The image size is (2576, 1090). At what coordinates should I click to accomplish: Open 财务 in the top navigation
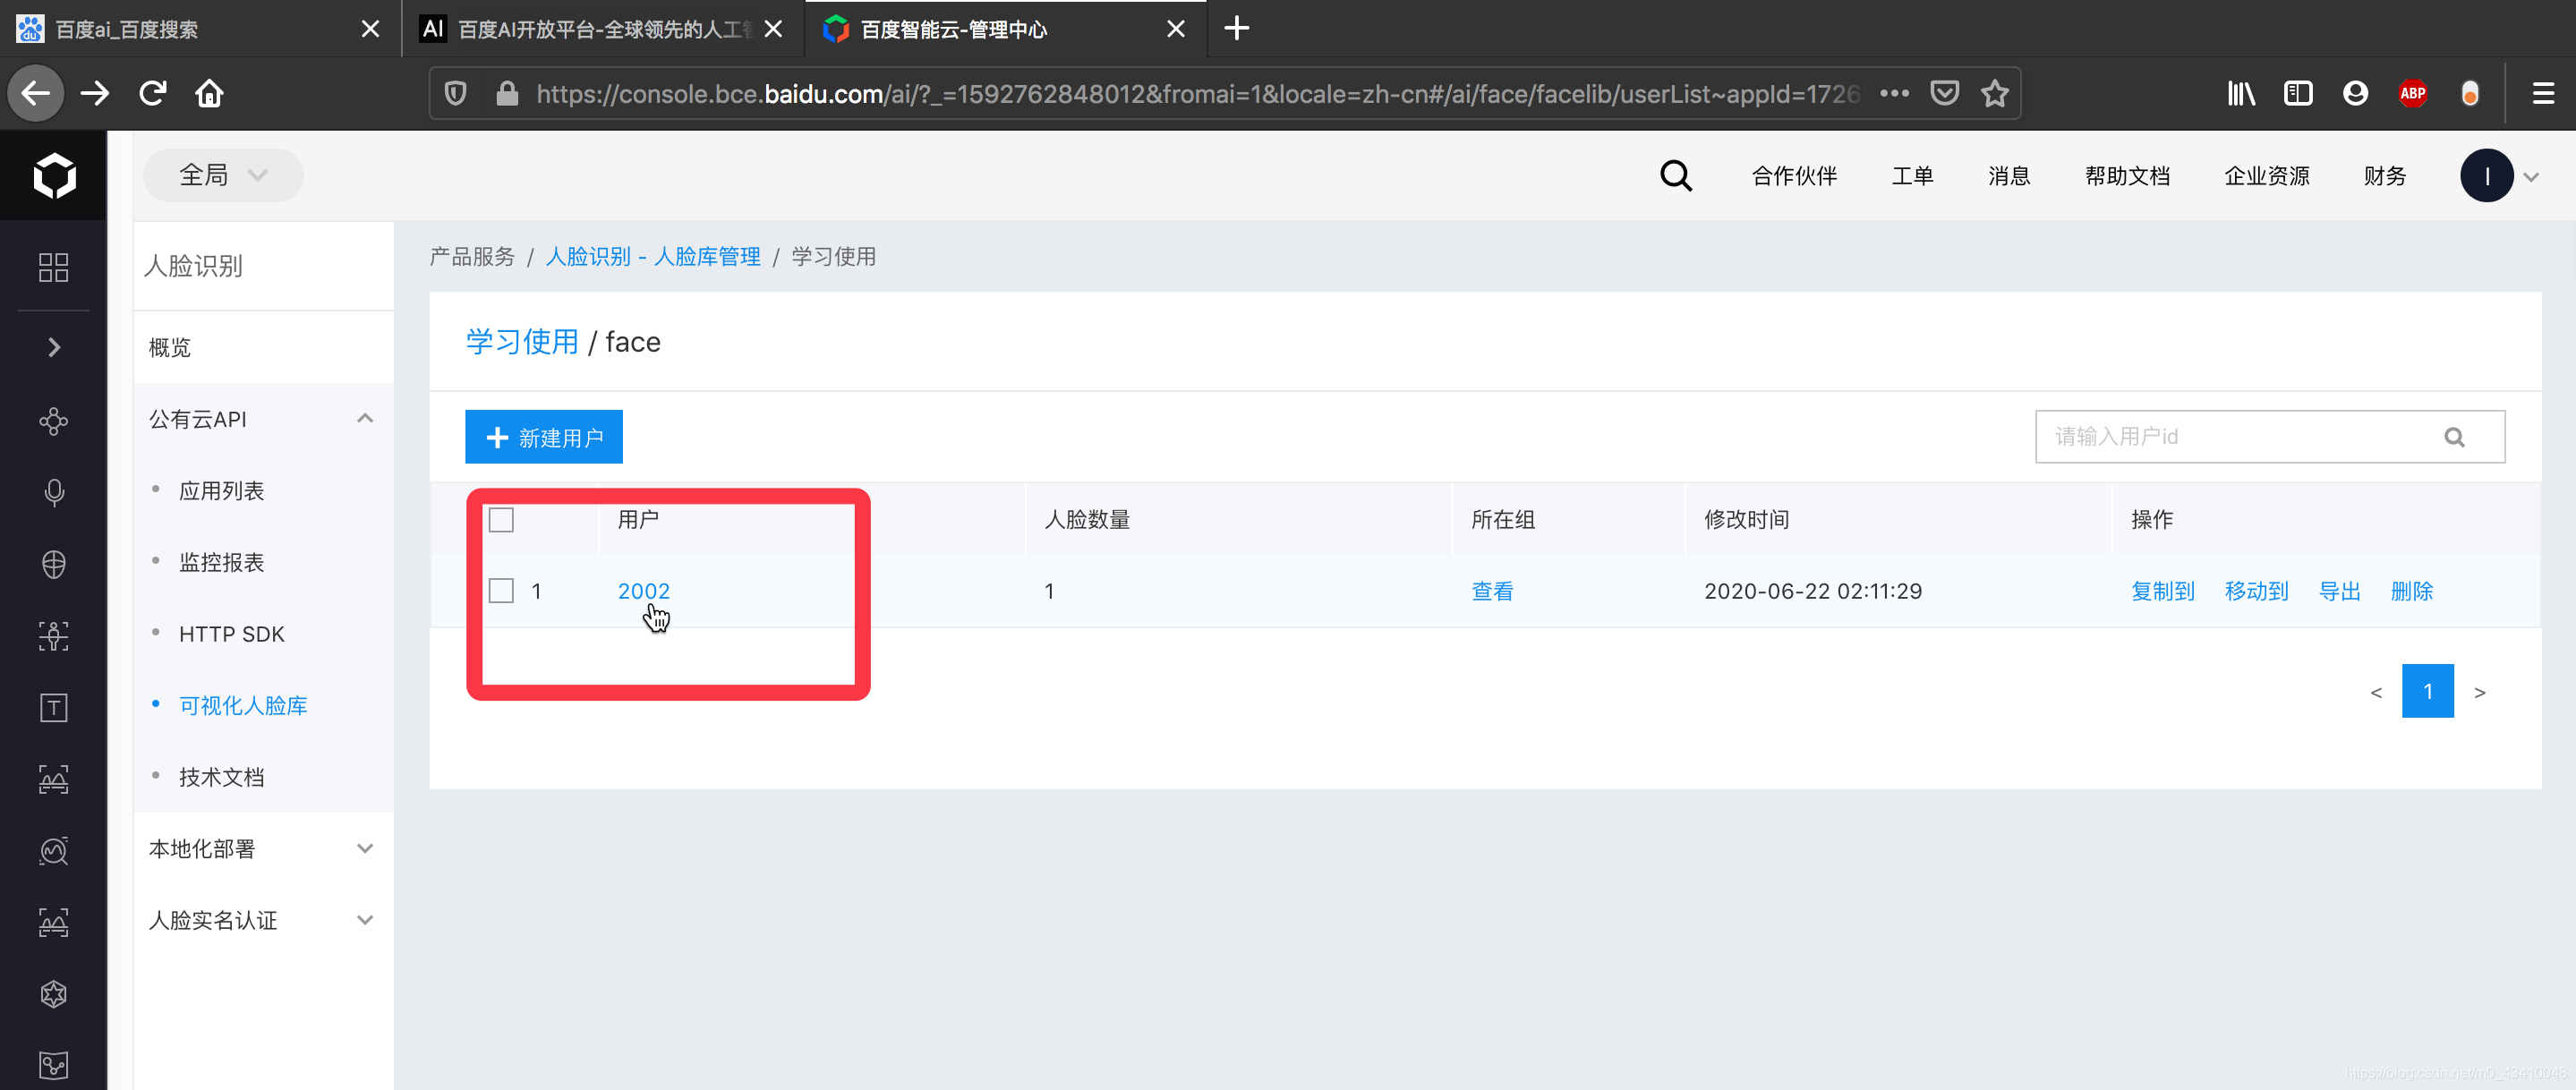point(2384,176)
